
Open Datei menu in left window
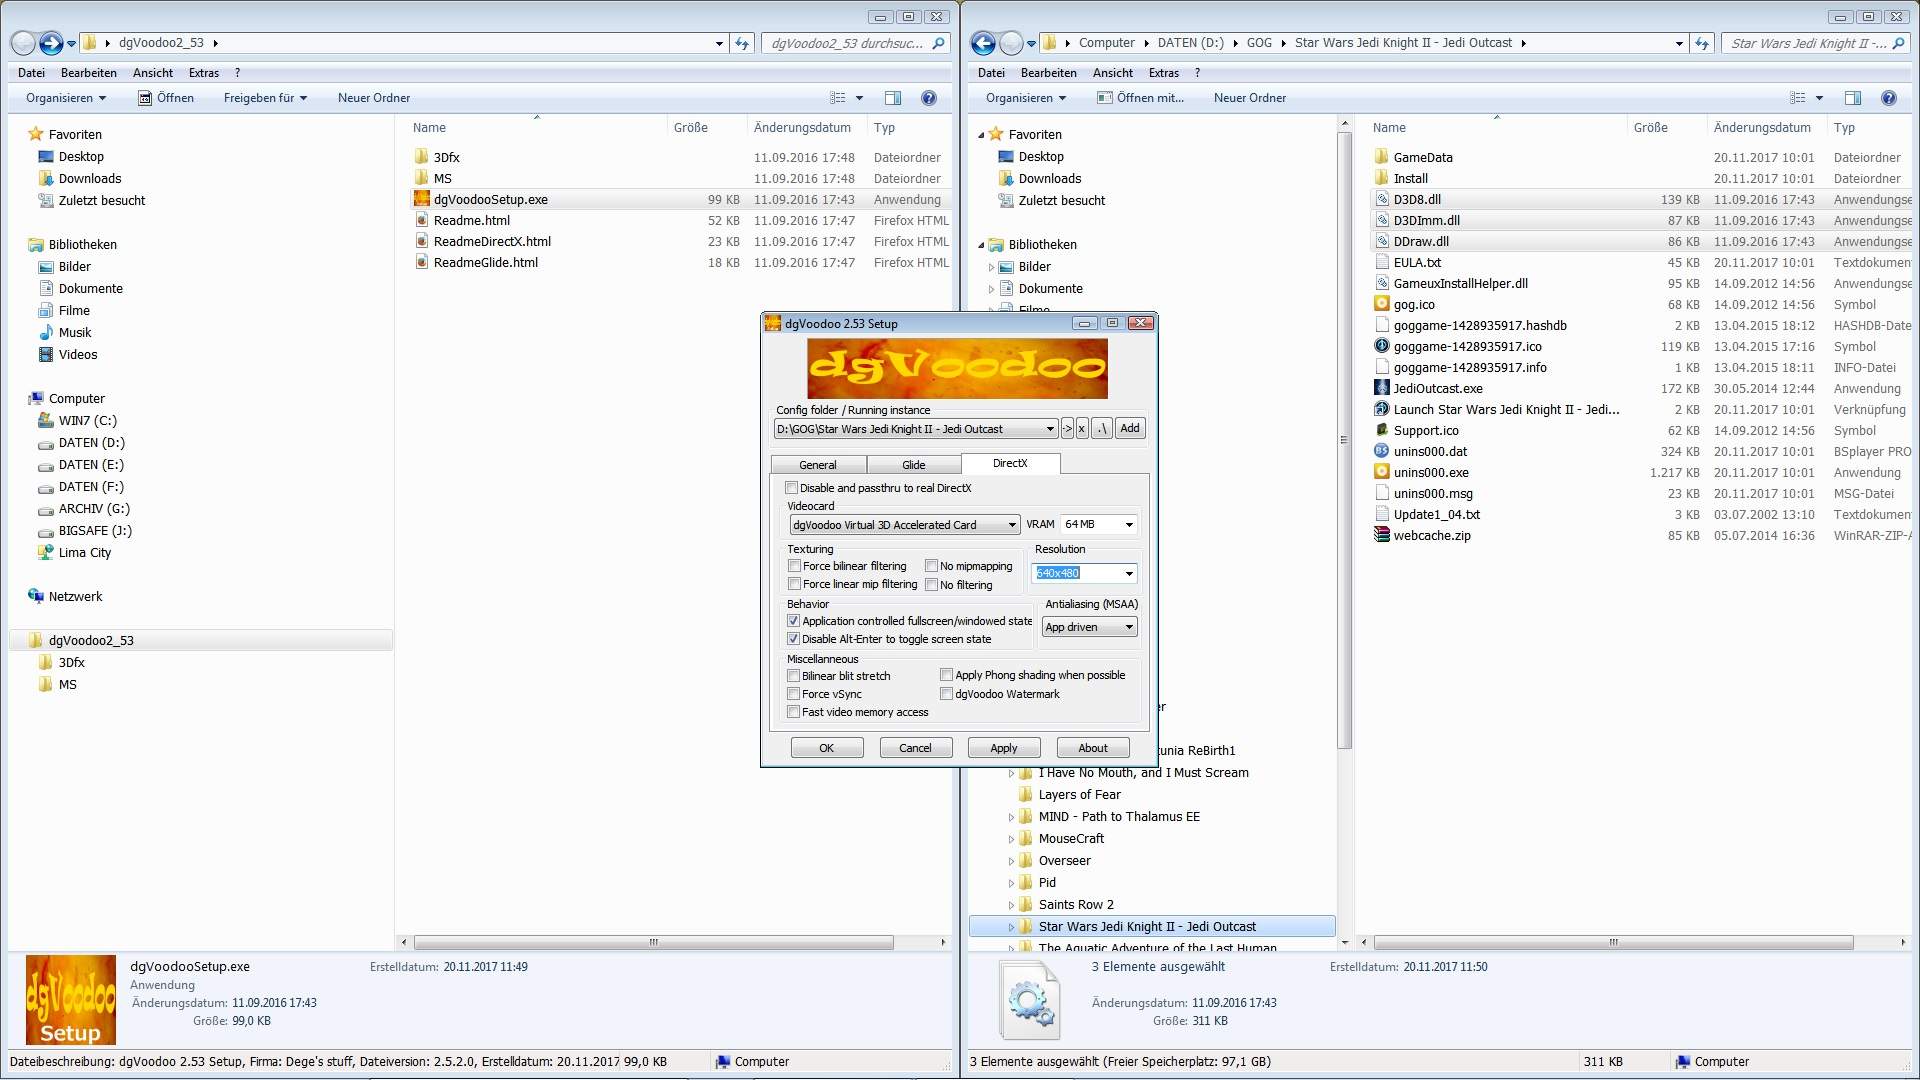(31, 73)
